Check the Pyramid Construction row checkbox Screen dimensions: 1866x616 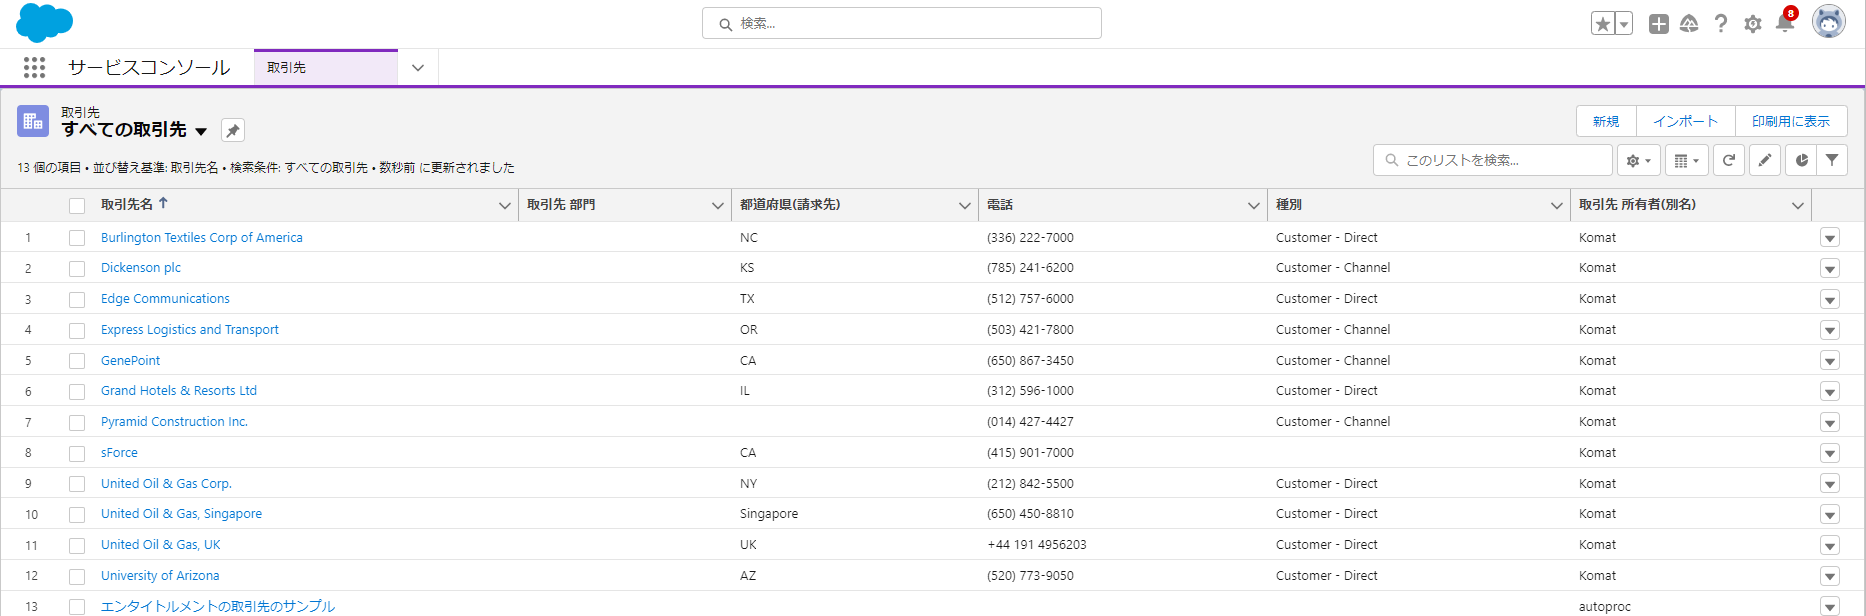click(77, 423)
